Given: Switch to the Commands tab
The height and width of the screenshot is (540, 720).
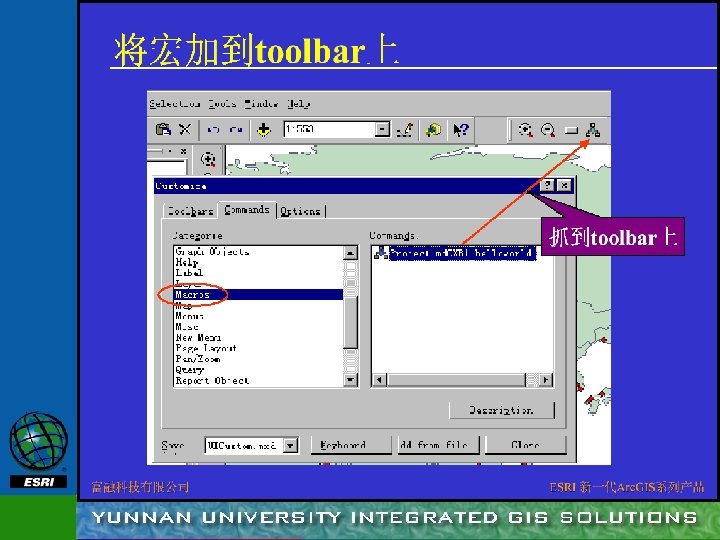Looking at the screenshot, I should (247, 210).
